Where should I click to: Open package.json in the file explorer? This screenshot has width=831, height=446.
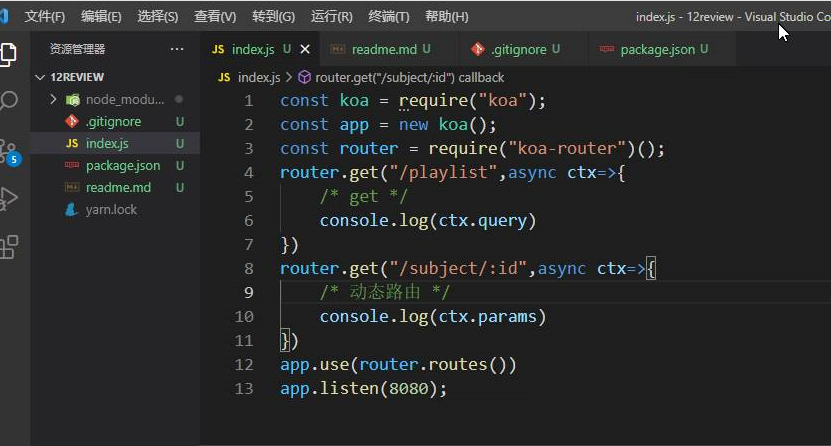pyautogui.click(x=116, y=165)
